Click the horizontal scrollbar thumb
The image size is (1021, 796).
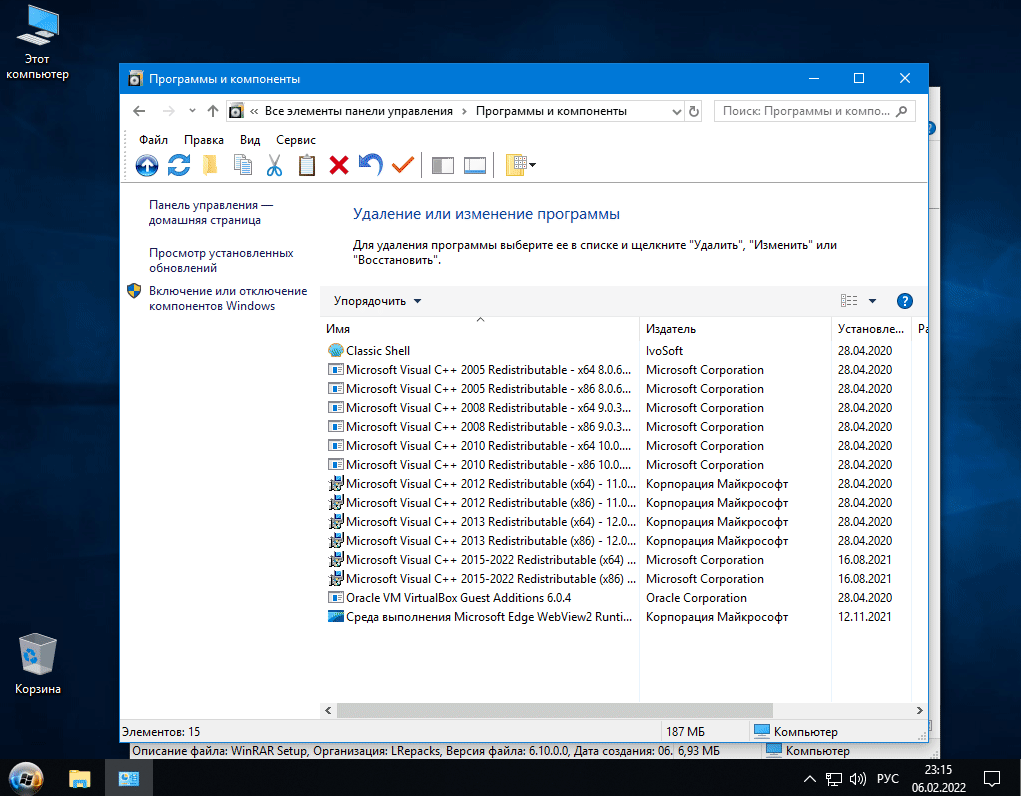click(554, 710)
